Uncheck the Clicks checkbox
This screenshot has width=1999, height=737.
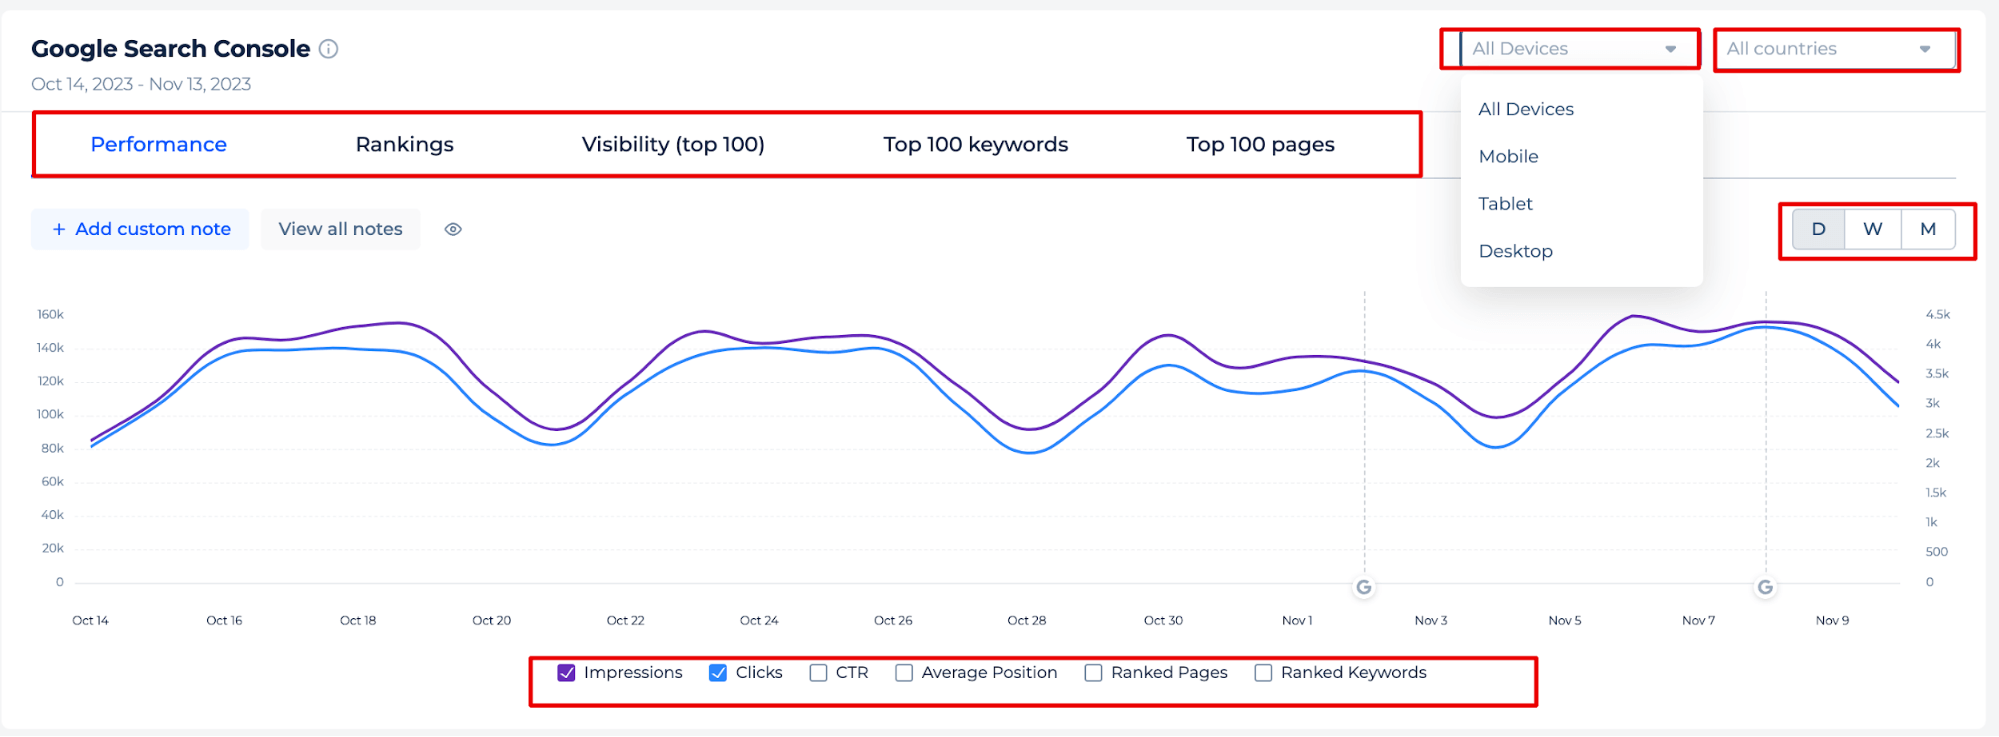[718, 673]
